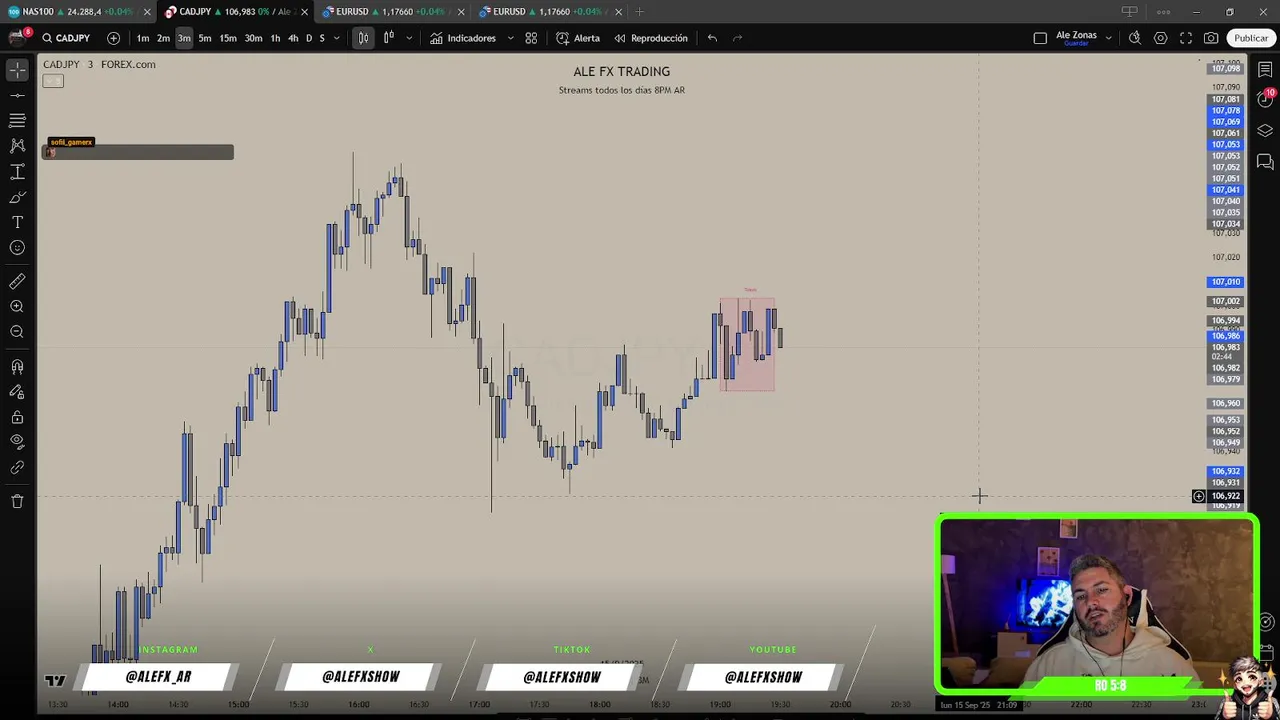This screenshot has width=1280, height=720.
Task: Click the redo arrow
Action: (738, 38)
